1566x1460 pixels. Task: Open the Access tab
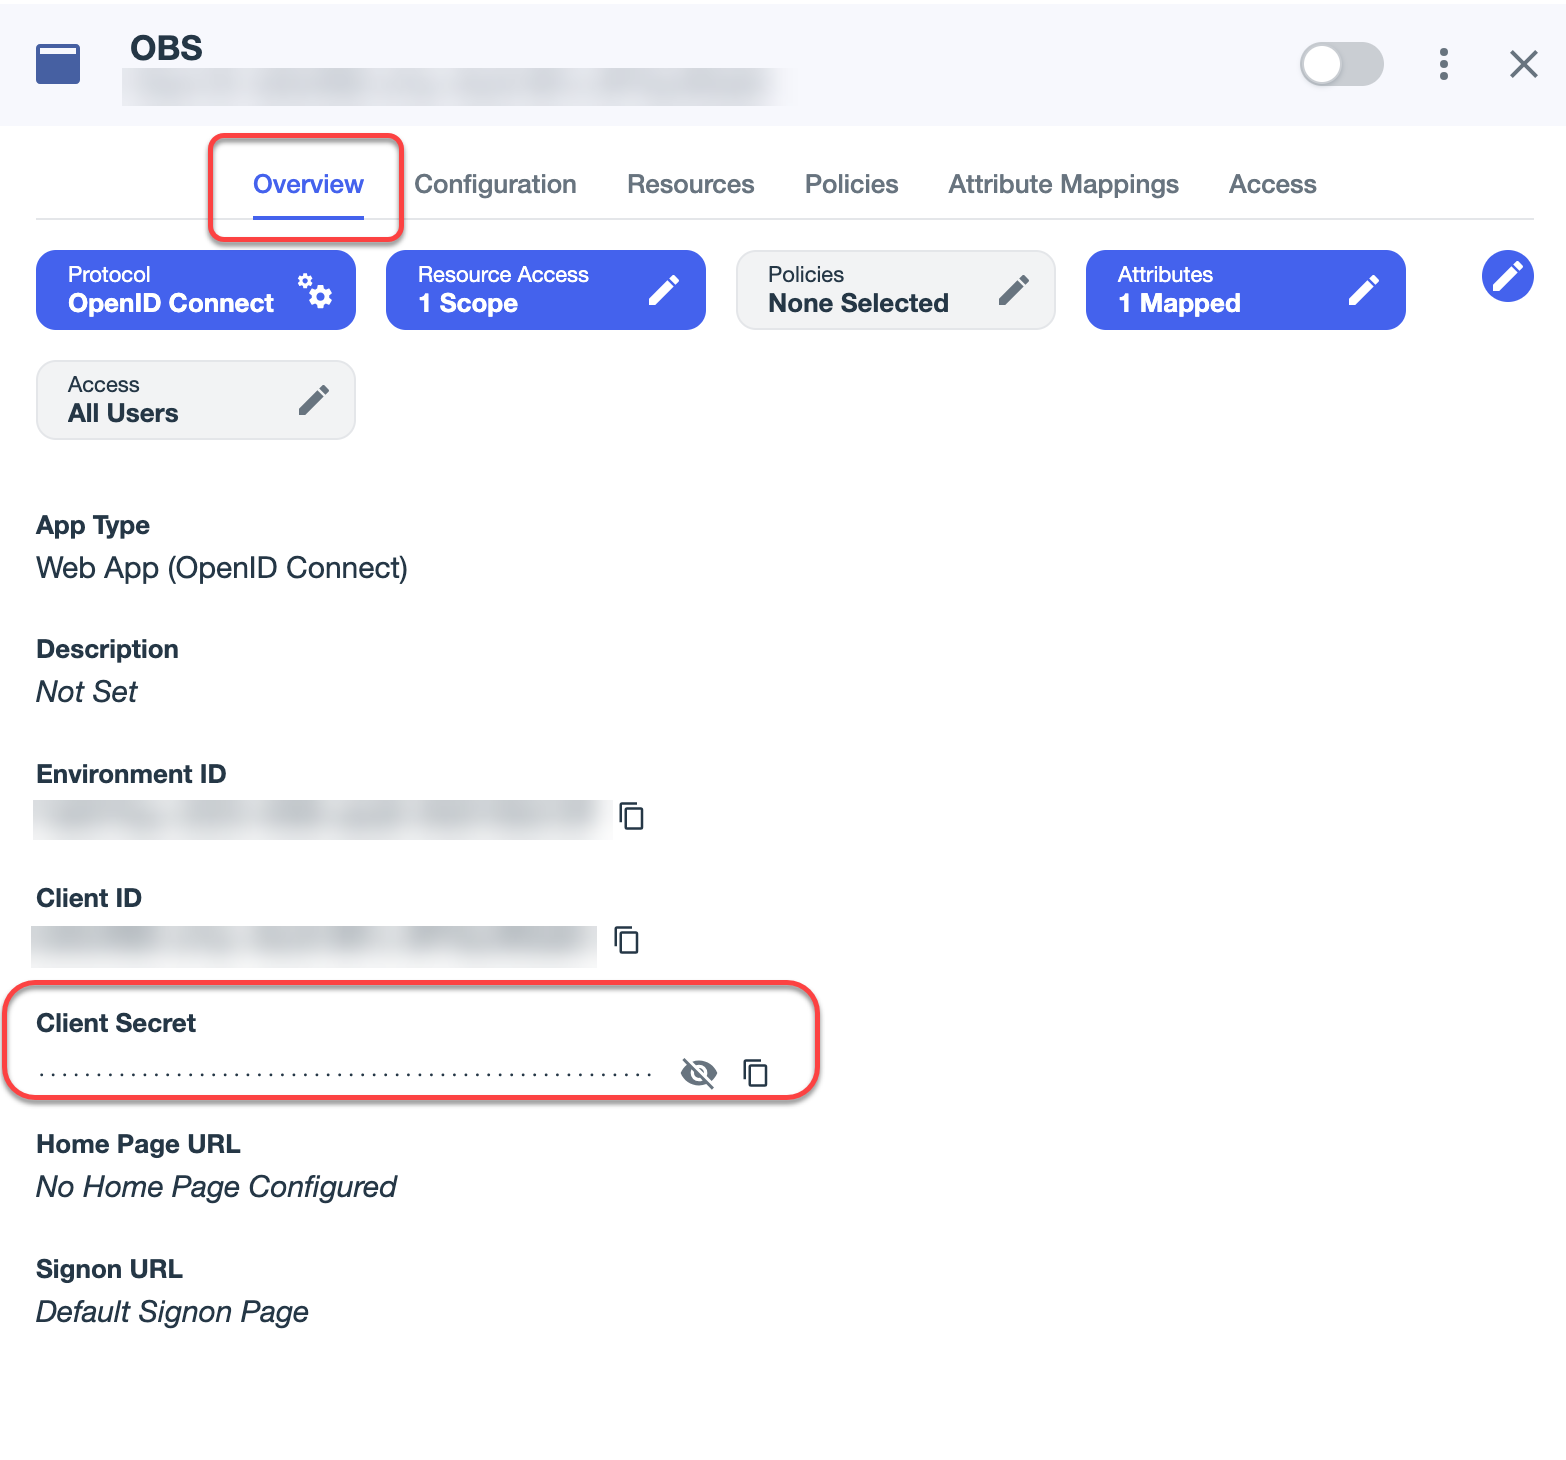(x=1272, y=184)
